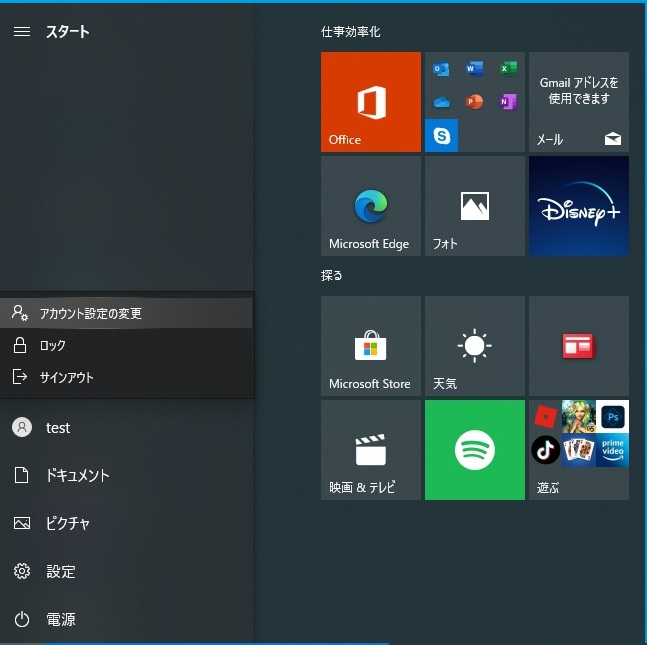Open the card game in 遊ぶ folder
Screen dimensions: 647x645
click(x=579, y=450)
